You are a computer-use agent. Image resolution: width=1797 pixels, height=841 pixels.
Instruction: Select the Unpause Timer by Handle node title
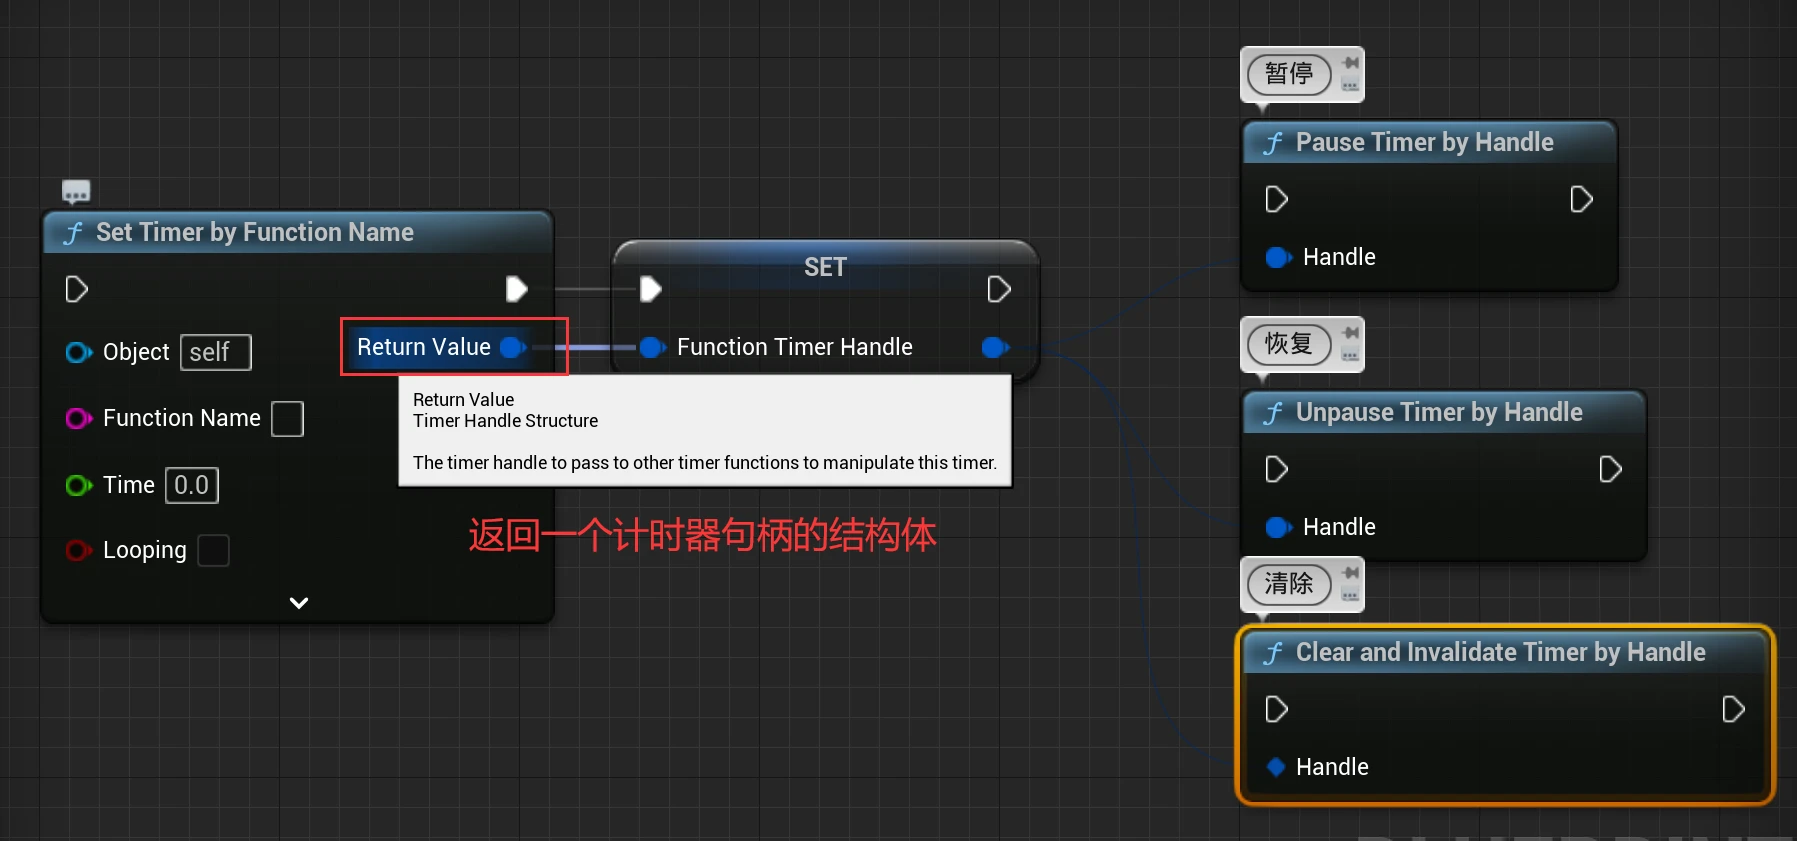coord(1439,412)
